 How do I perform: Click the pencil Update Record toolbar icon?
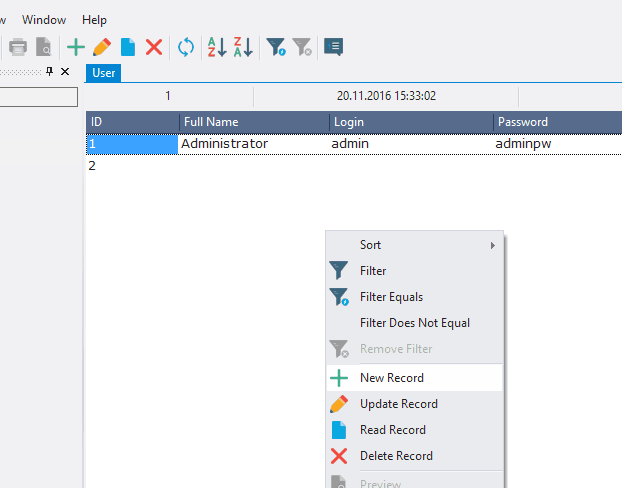[101, 47]
